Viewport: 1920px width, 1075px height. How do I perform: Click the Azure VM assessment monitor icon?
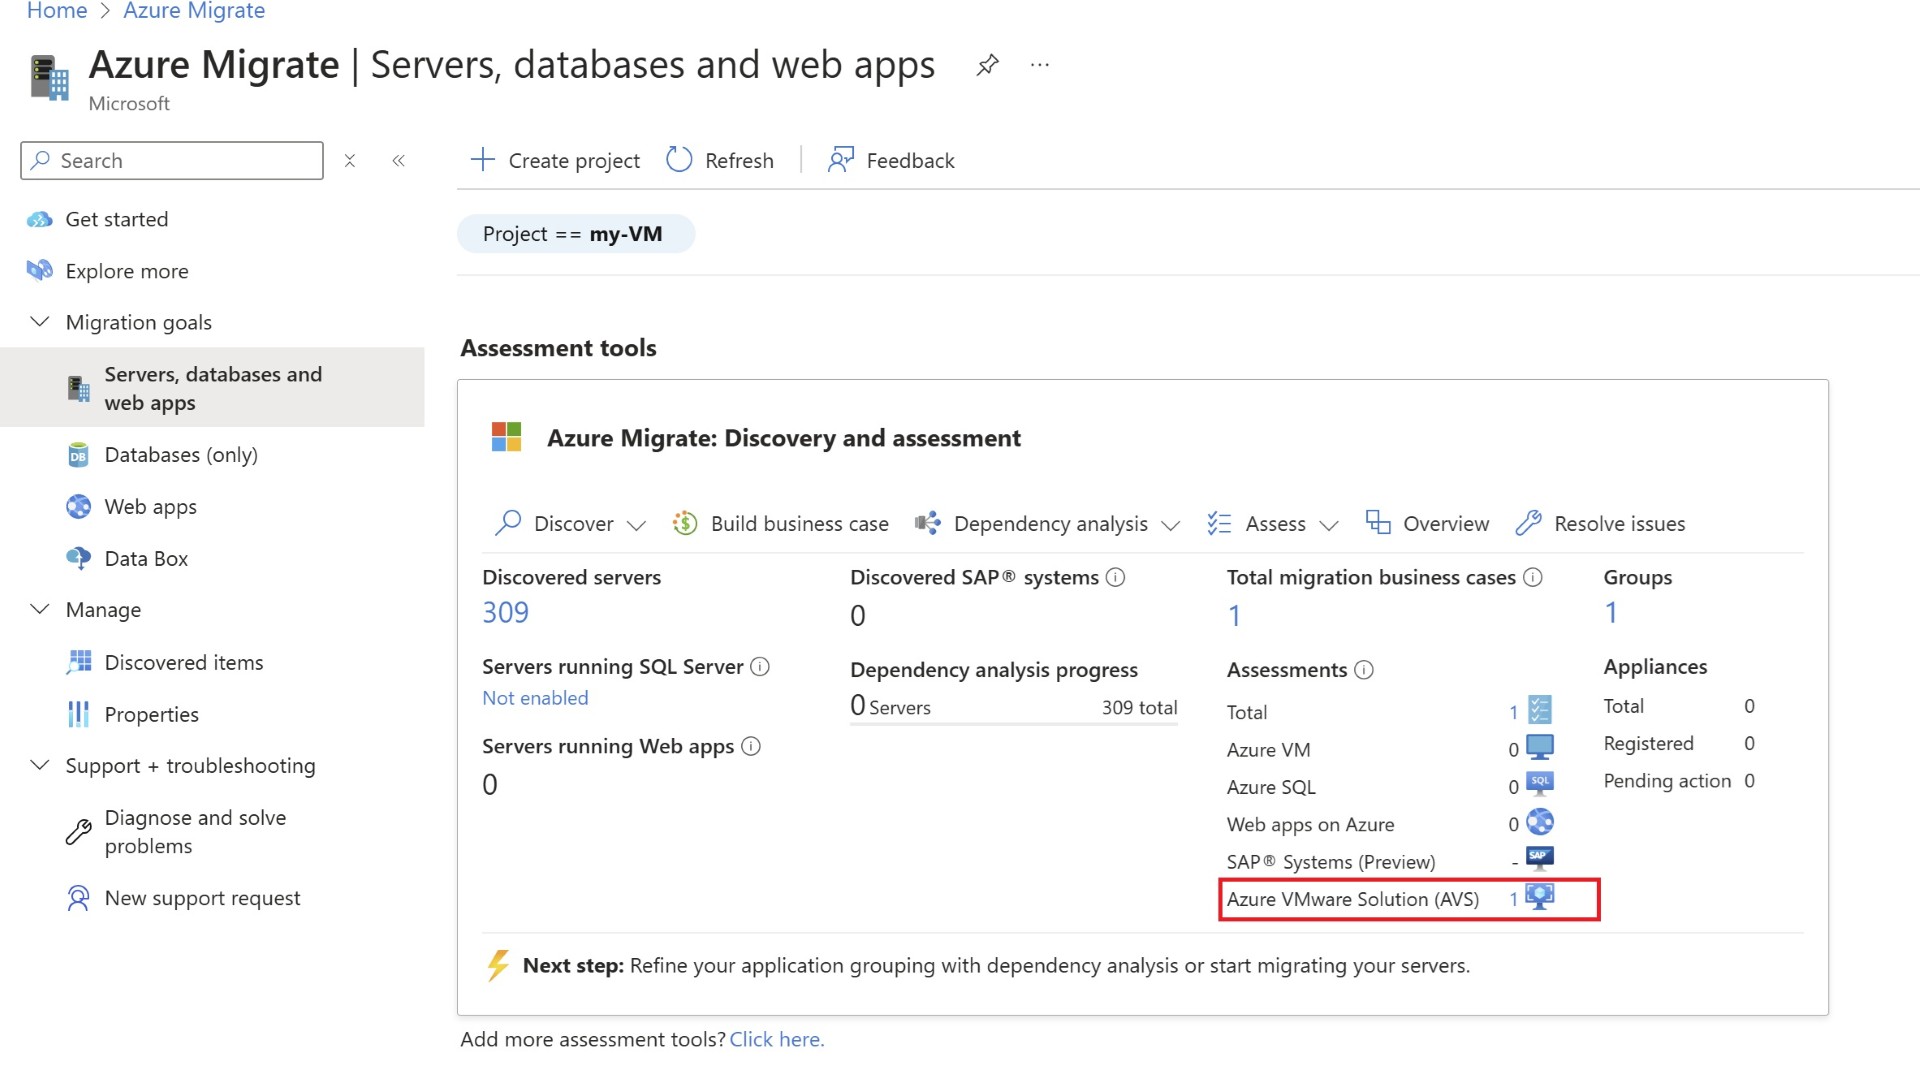[x=1540, y=747]
